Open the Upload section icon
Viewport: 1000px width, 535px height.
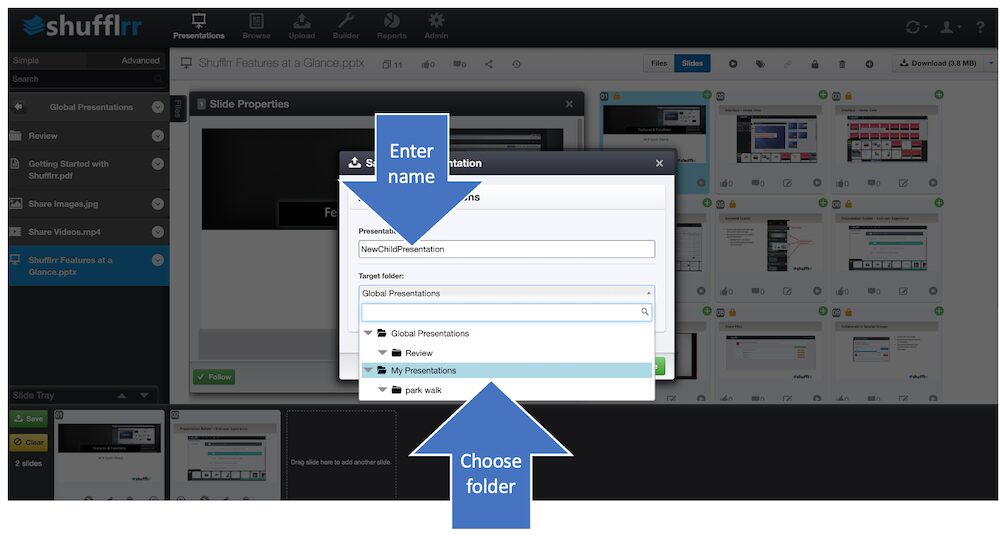click(302, 21)
